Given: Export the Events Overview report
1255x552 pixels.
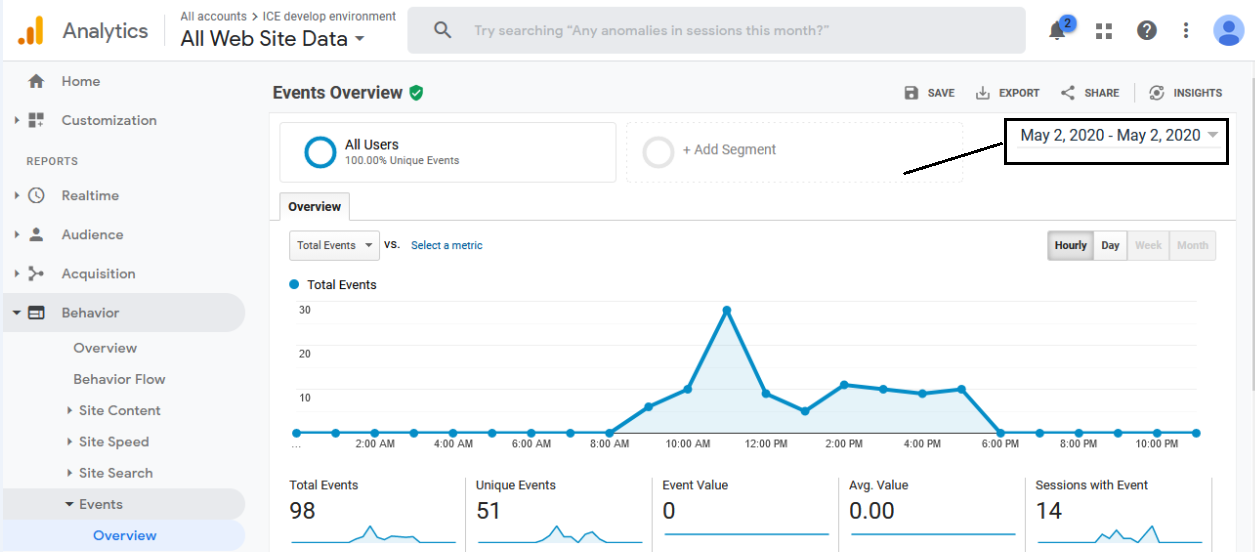Looking at the screenshot, I should [x=1008, y=93].
